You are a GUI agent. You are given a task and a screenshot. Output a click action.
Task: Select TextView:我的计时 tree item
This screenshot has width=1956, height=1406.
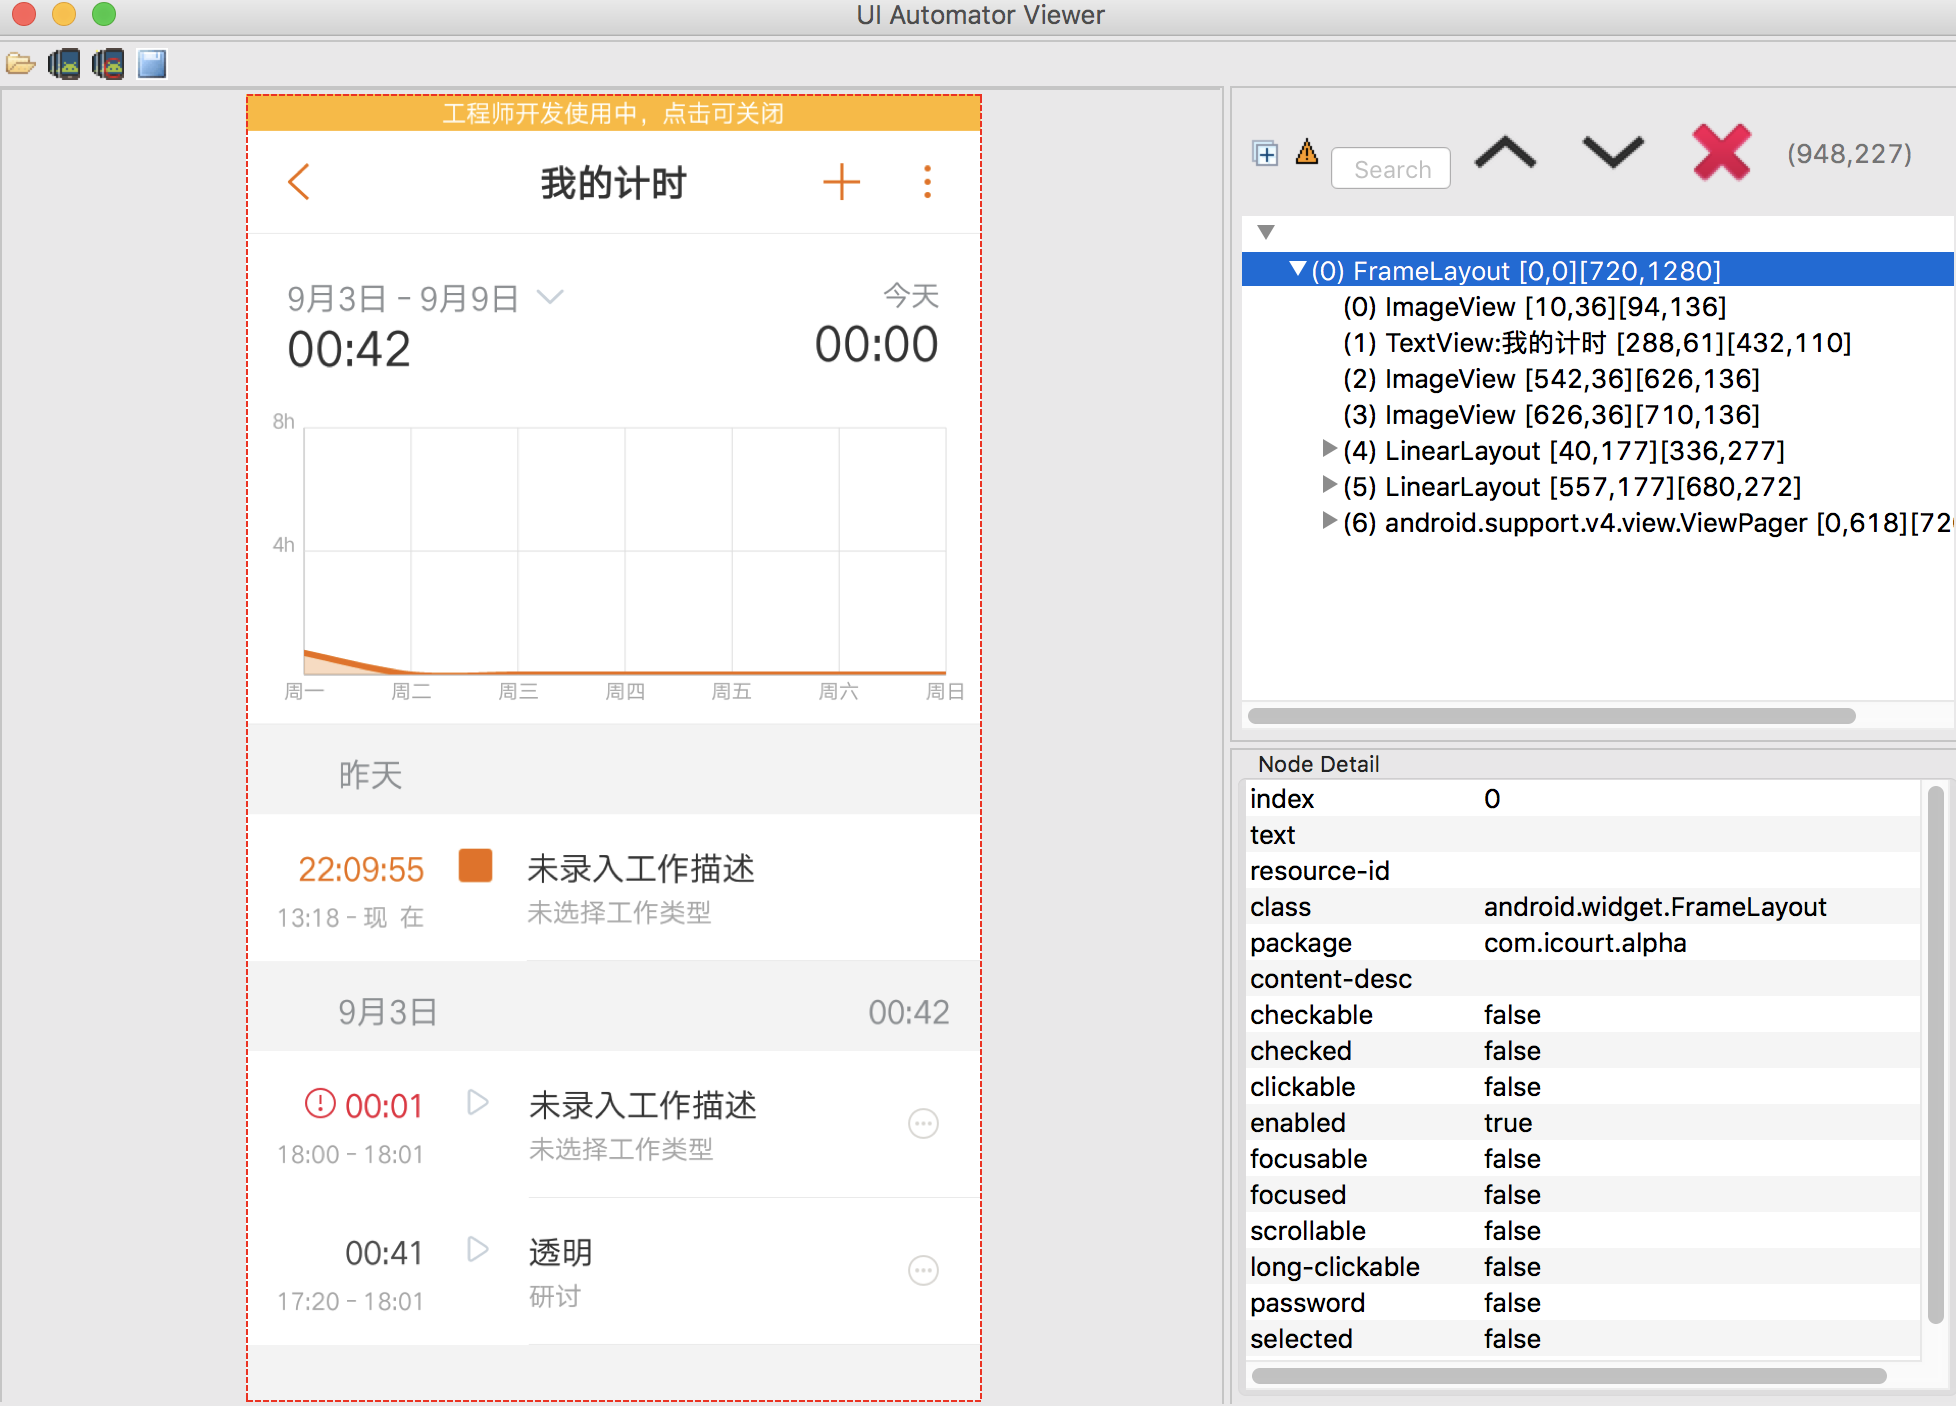point(1596,343)
